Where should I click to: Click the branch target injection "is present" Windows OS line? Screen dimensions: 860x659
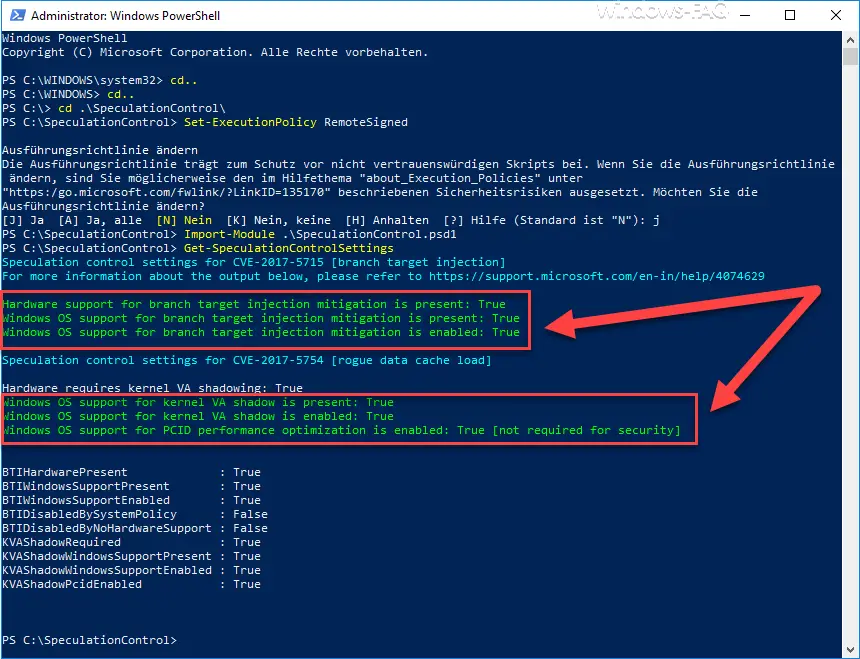coord(261,319)
